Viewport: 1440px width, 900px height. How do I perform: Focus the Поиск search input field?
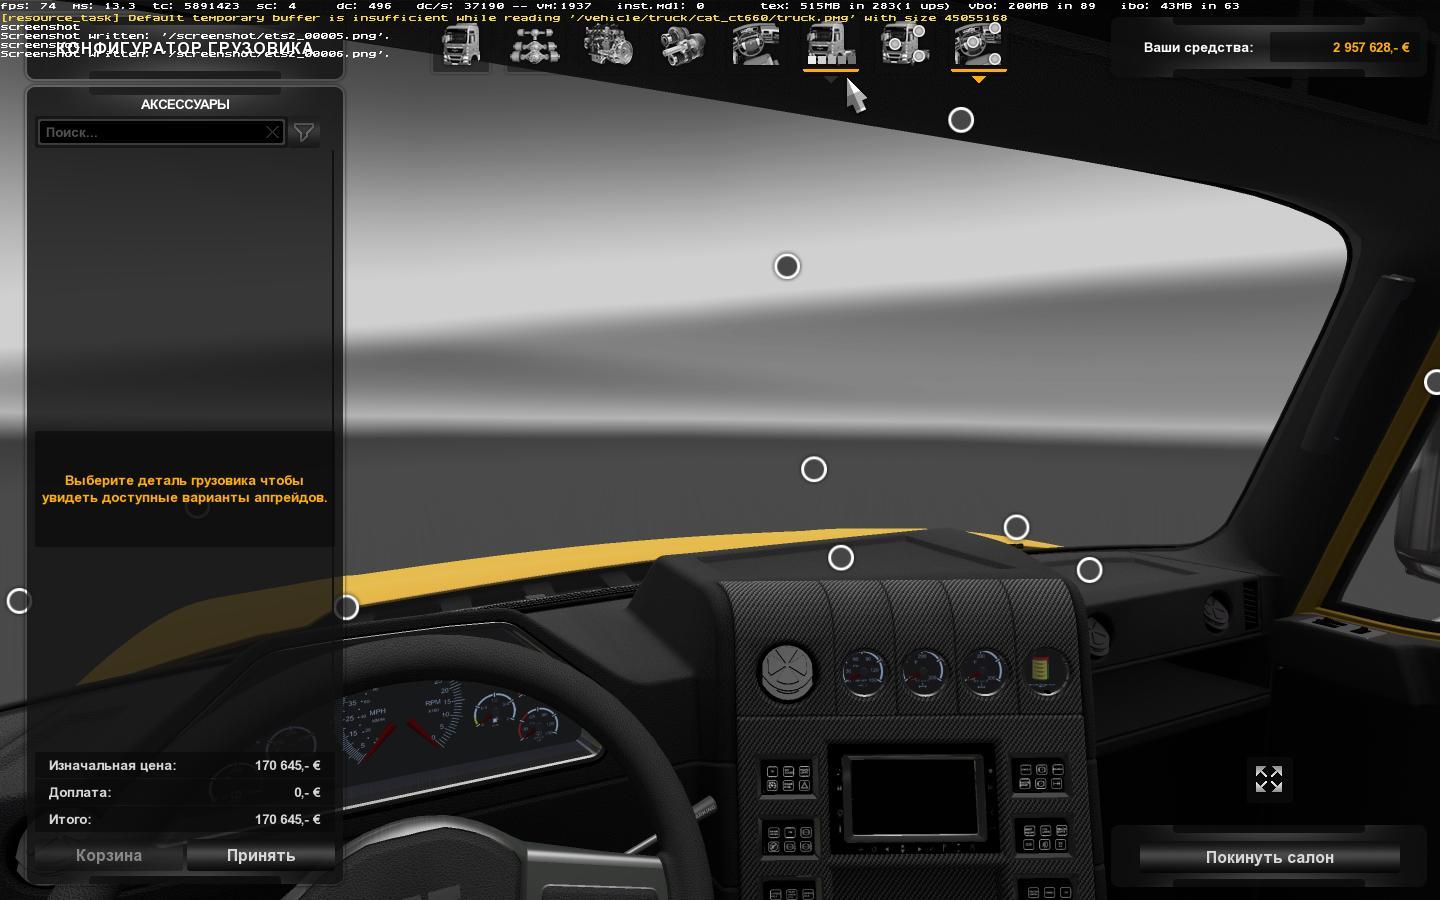tap(150, 132)
